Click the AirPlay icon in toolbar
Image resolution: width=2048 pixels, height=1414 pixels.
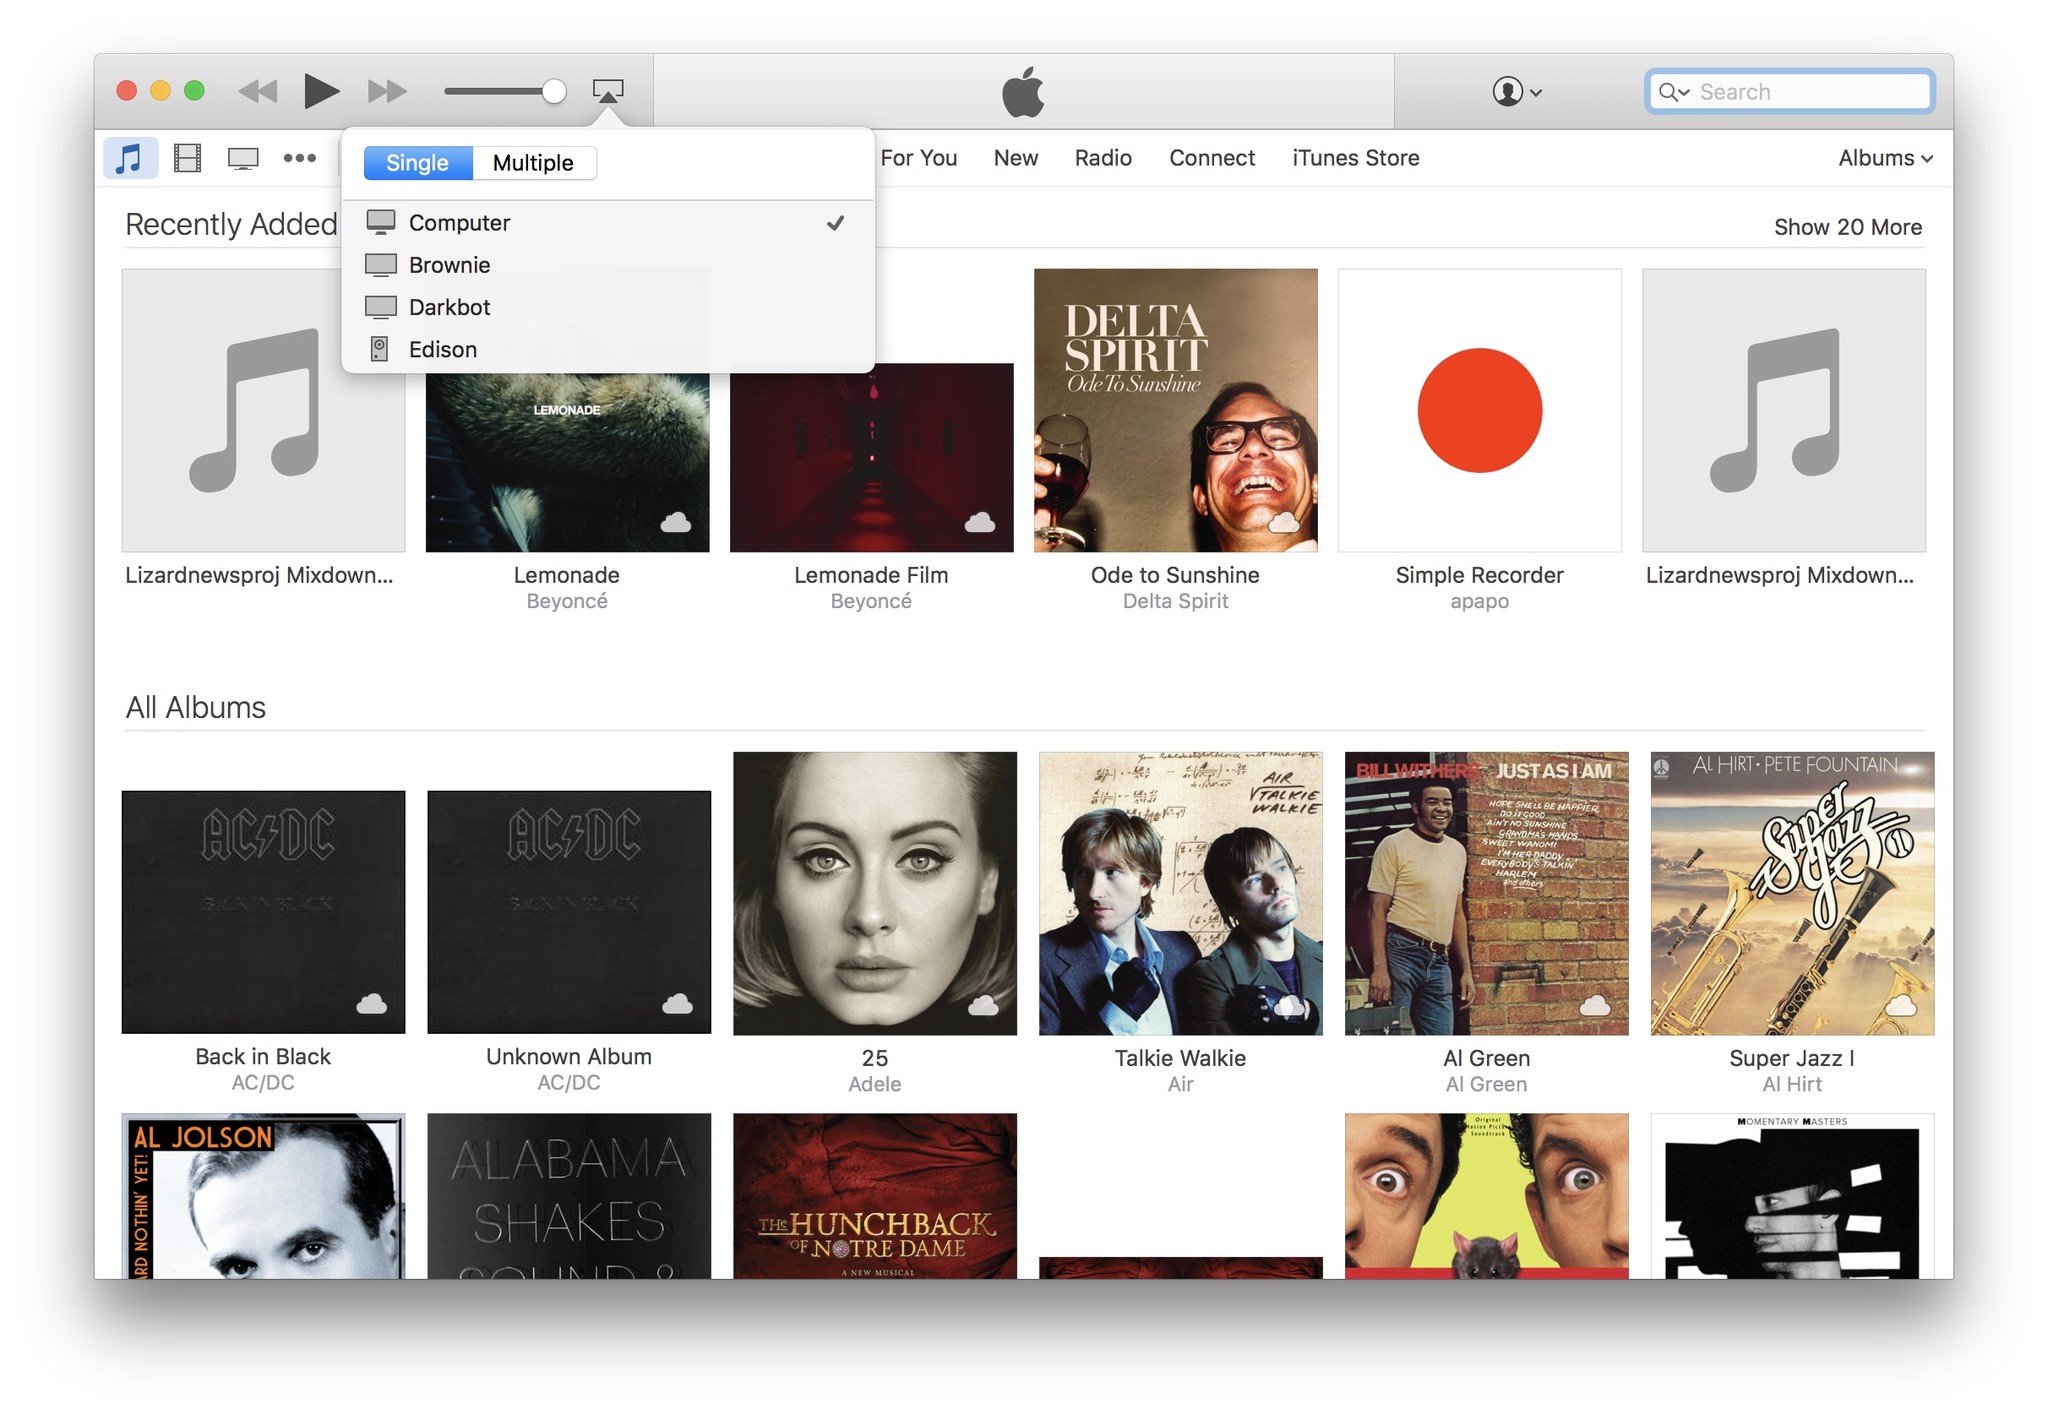(608, 91)
